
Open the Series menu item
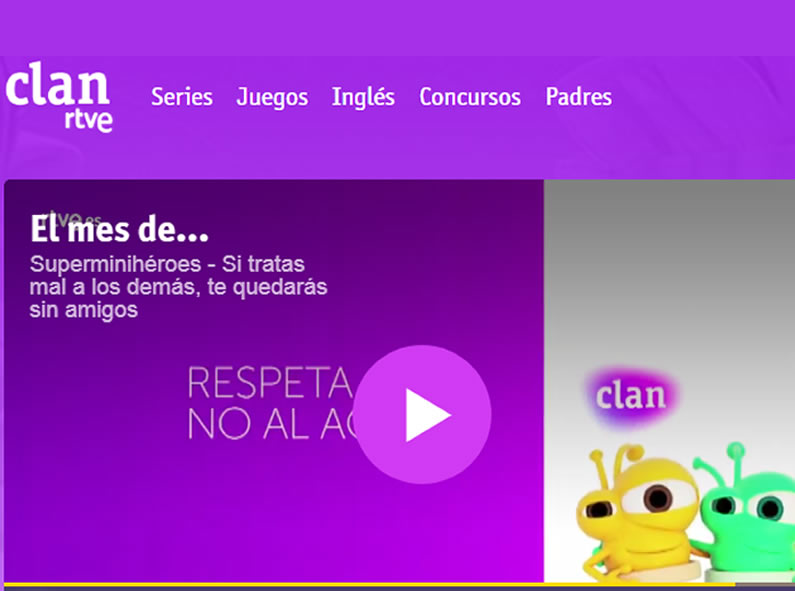182,97
